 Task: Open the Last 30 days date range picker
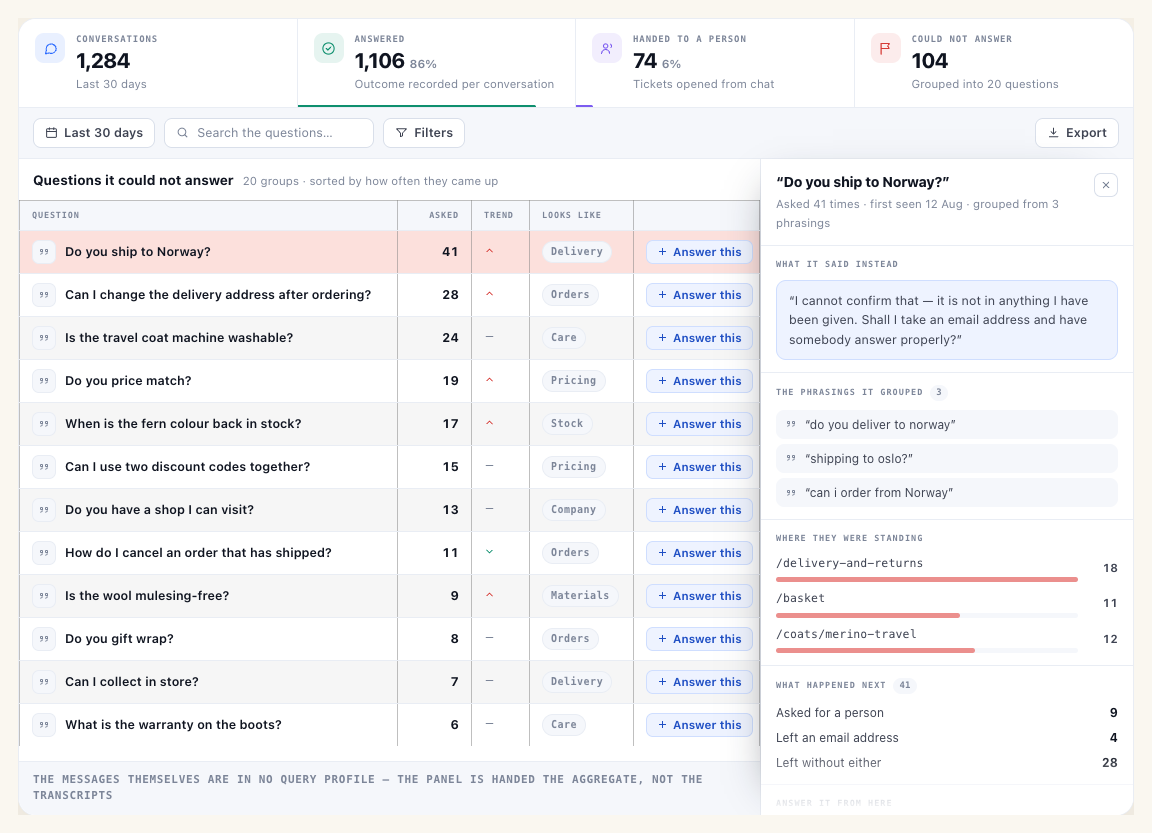[94, 133]
